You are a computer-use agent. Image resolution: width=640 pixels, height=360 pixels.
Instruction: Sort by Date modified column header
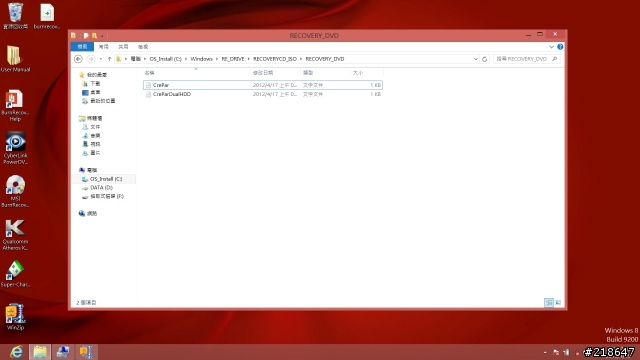point(275,73)
